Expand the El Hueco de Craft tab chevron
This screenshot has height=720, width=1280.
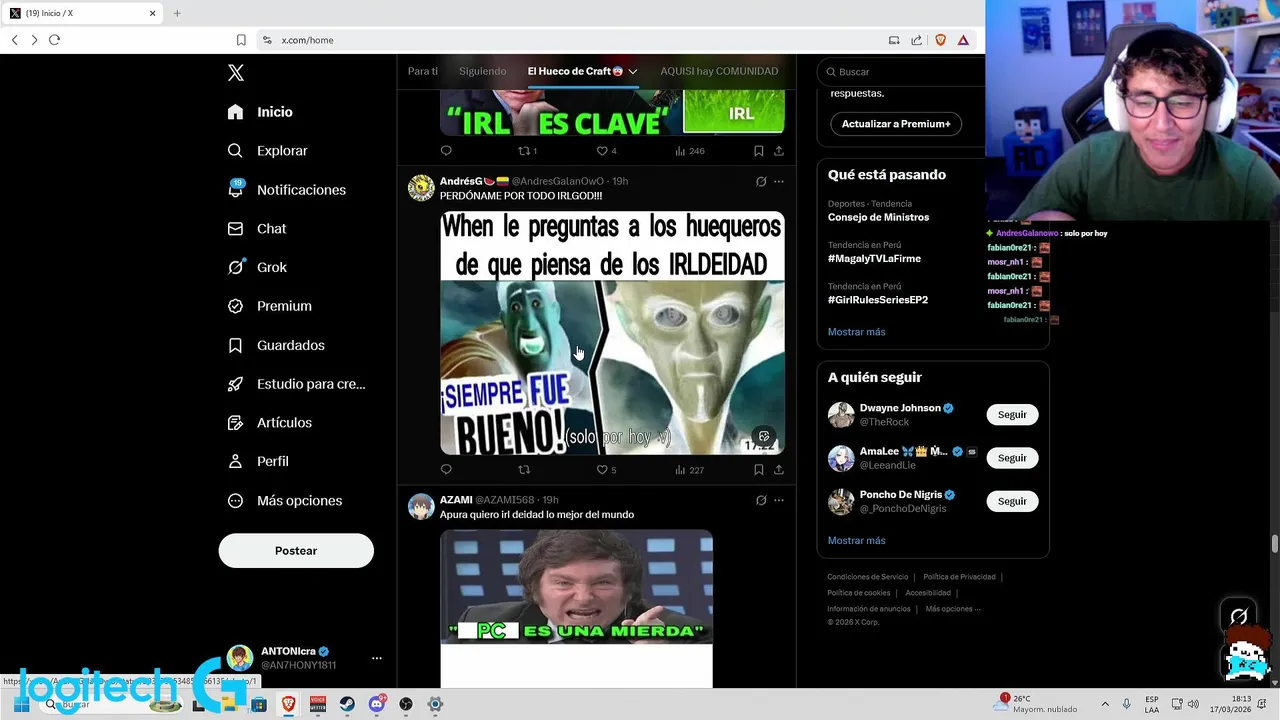(x=633, y=72)
